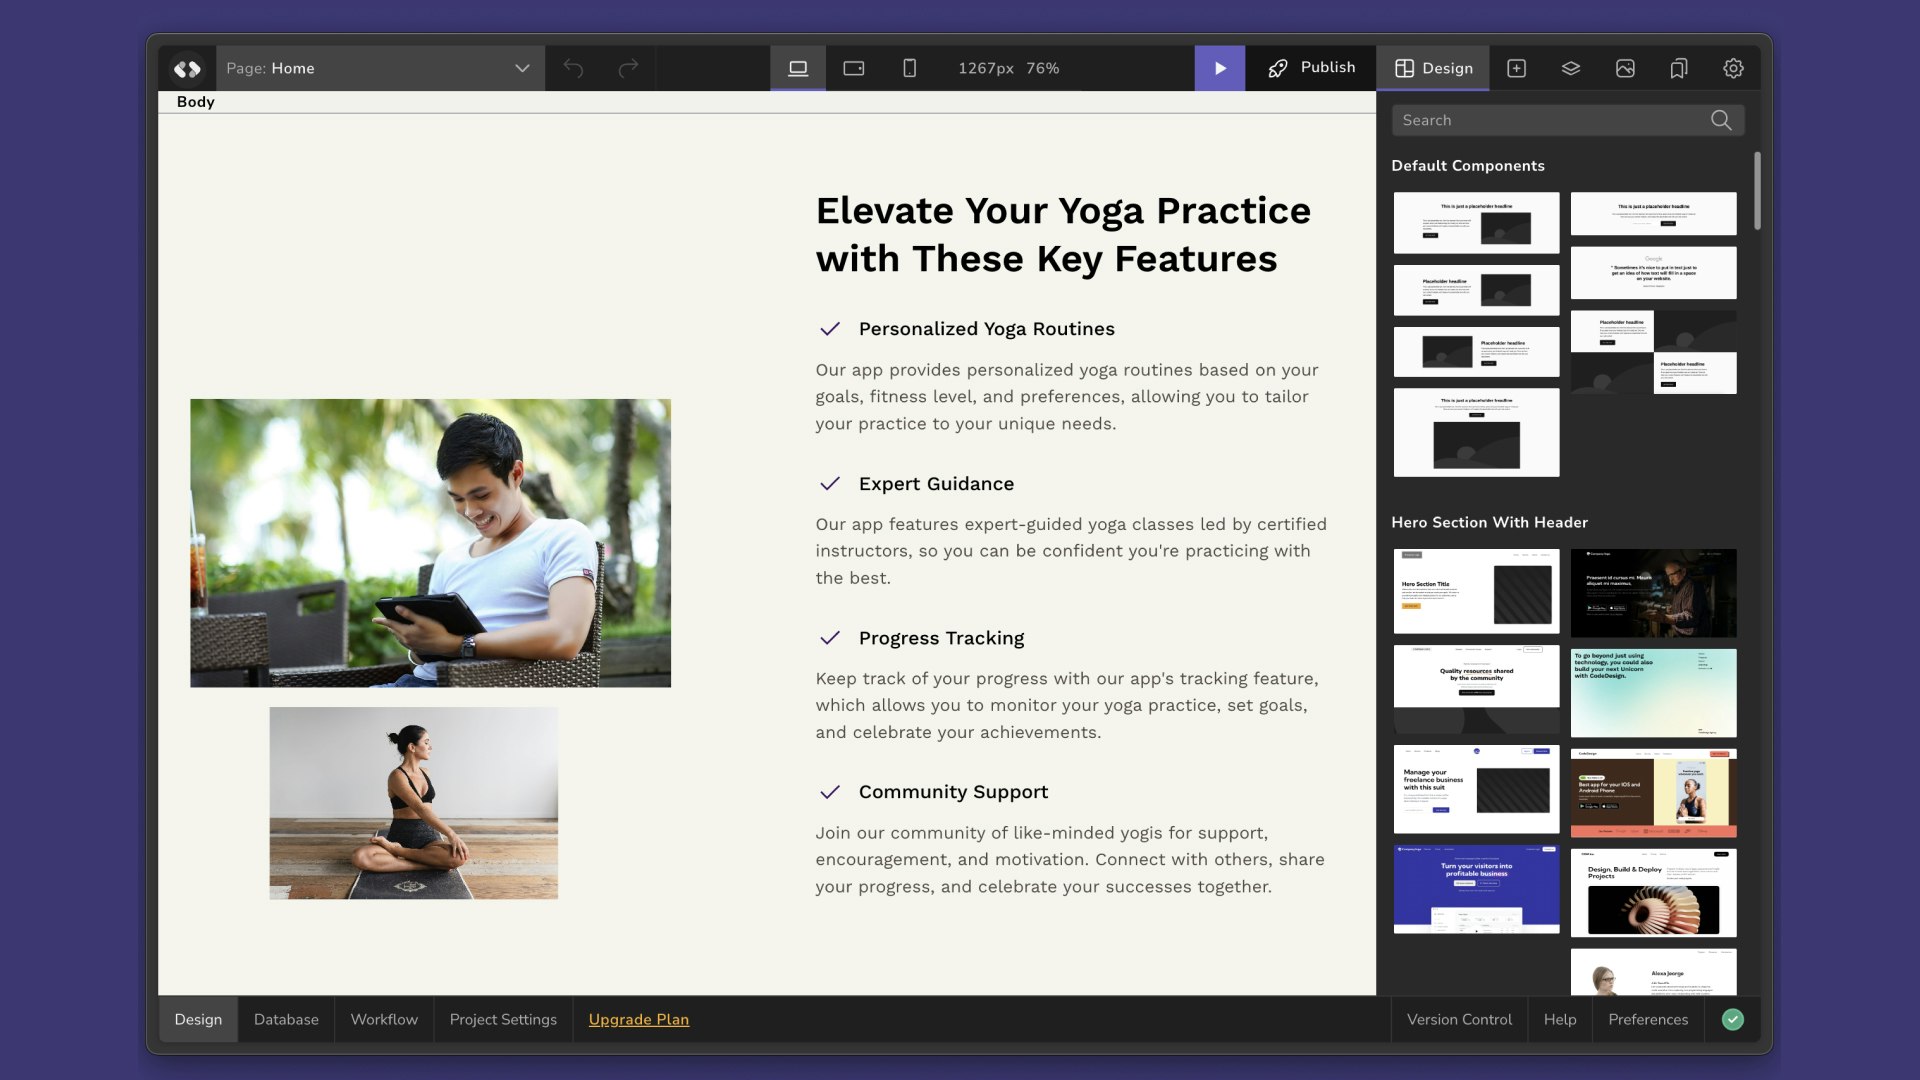The height and width of the screenshot is (1080, 1920).
Task: Choose the blue Turn your visitors thumbnail
Action: [x=1476, y=889]
